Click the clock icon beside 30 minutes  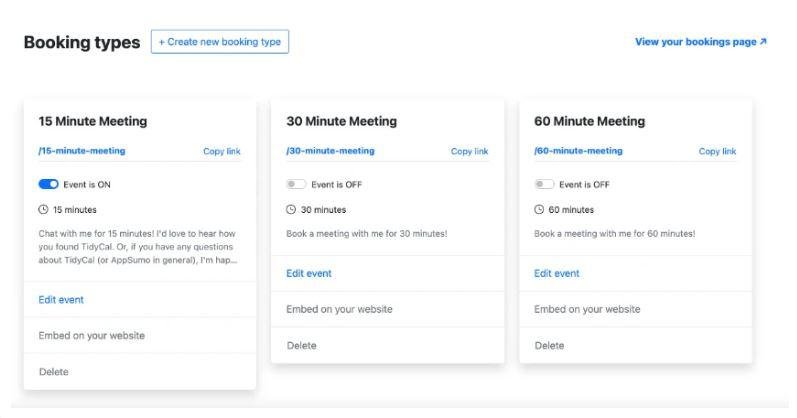point(291,210)
